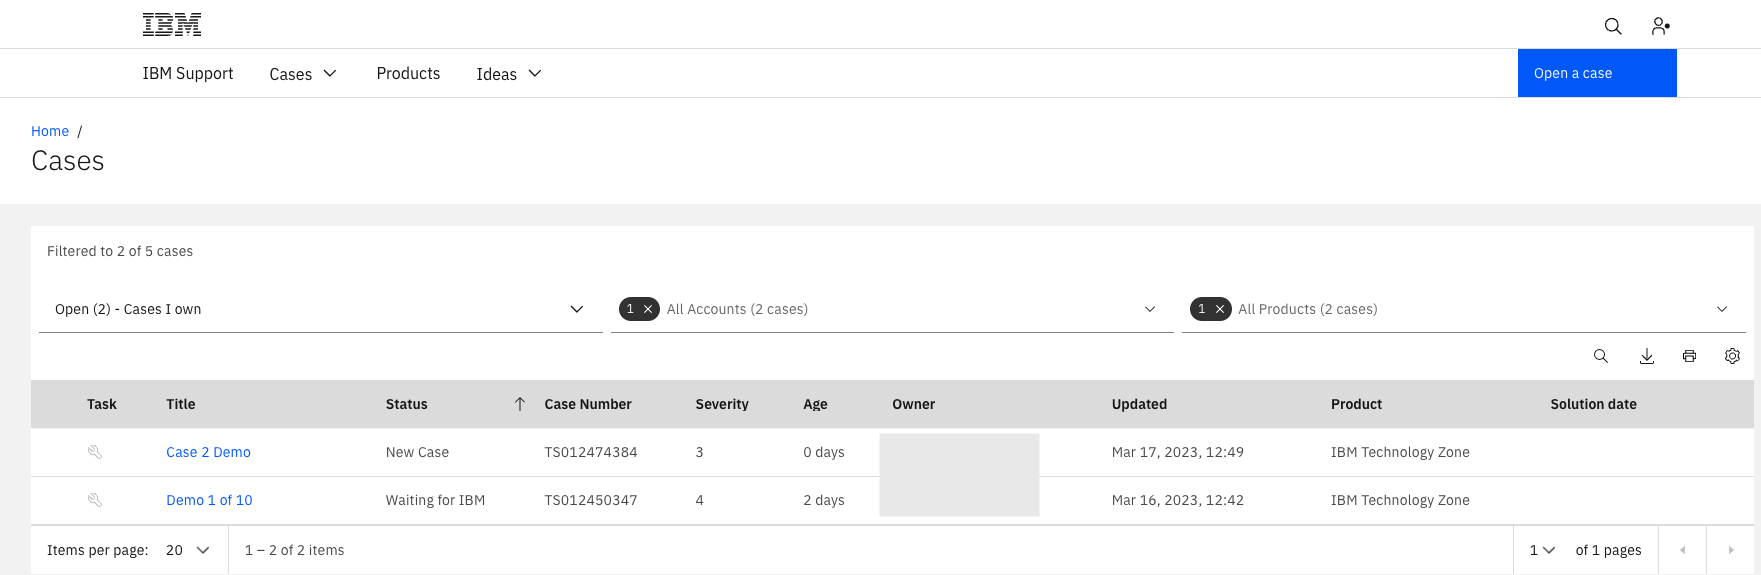This screenshot has width=1761, height=575.
Task: Sort by Status column header
Action: pyautogui.click(x=407, y=404)
